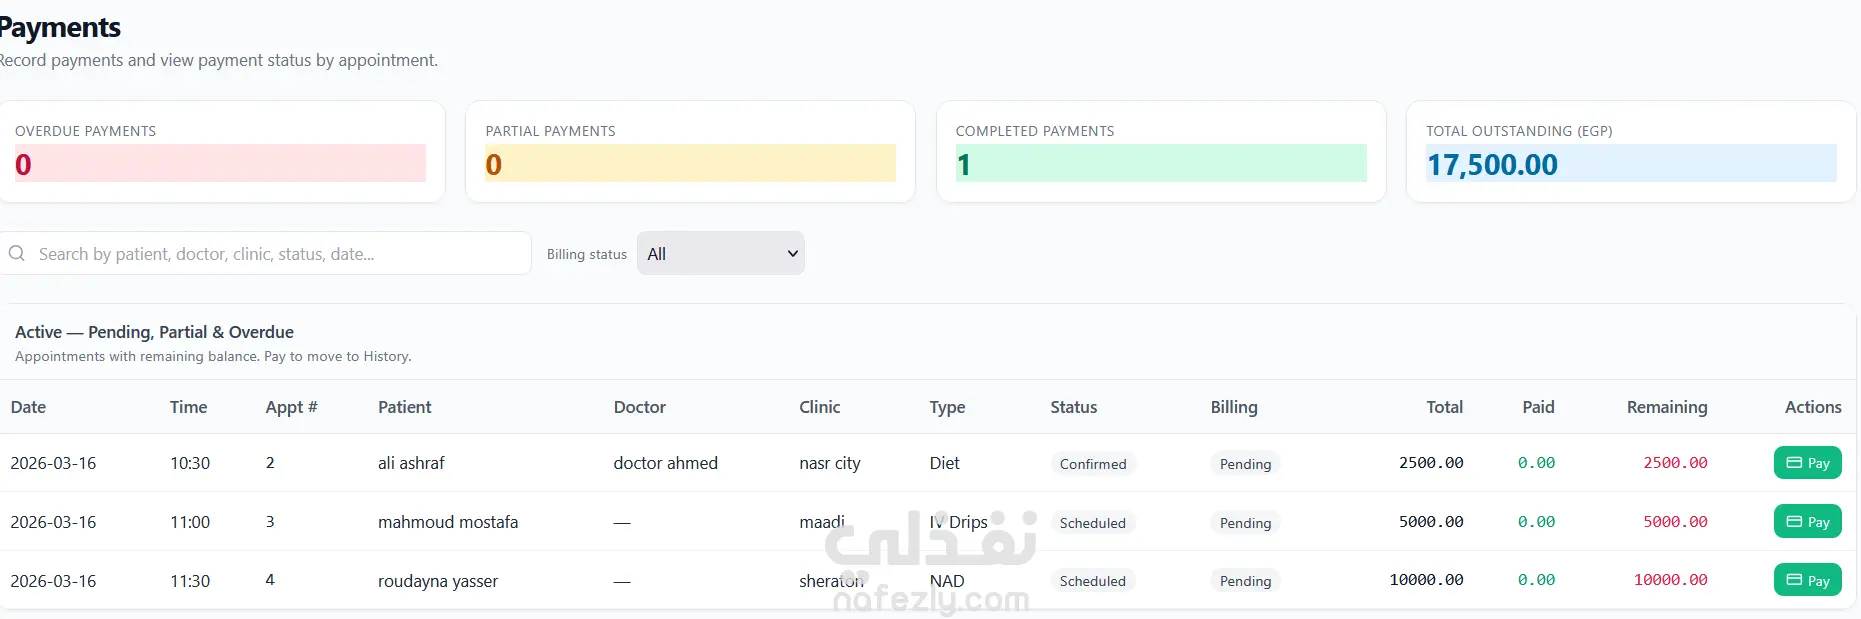The image size is (1861, 619).
Task: Open the Billing status dropdown
Action: click(x=720, y=254)
